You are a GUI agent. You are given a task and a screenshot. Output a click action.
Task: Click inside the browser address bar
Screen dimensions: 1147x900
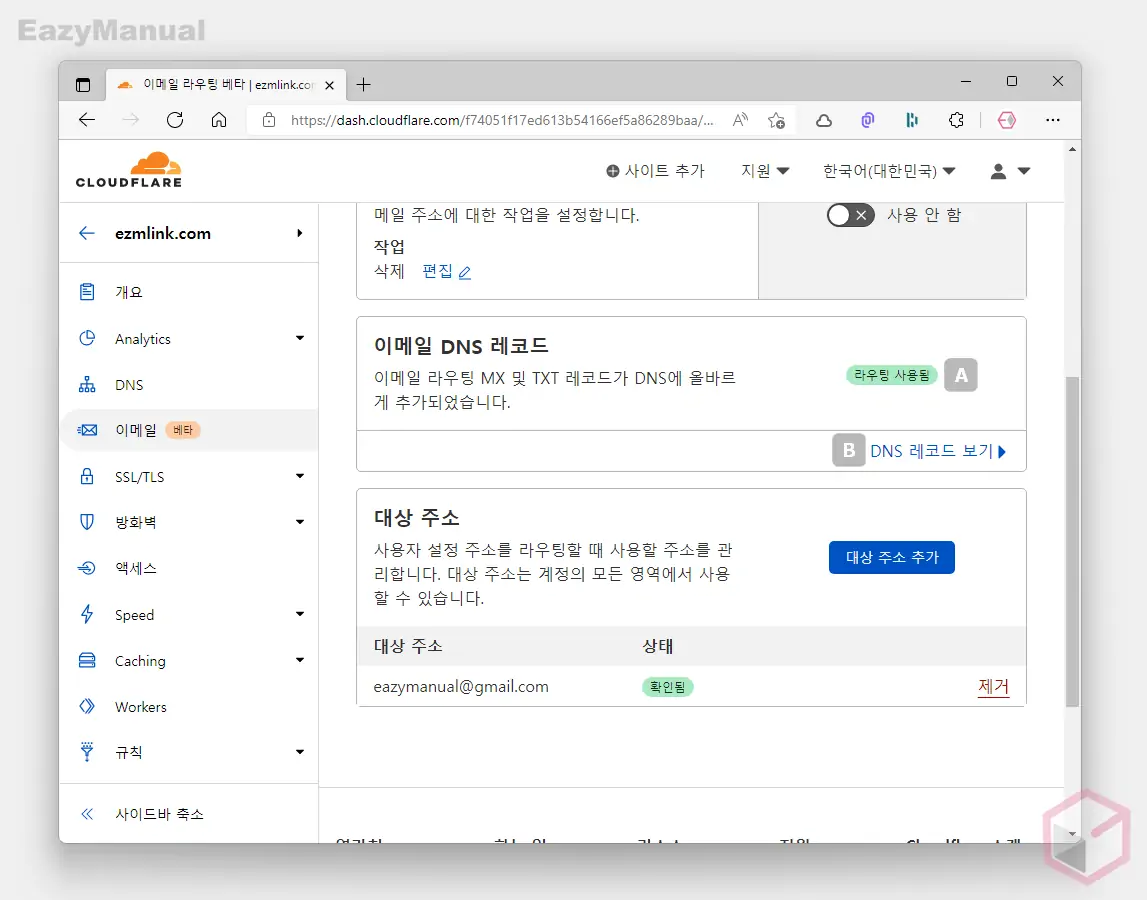coord(500,119)
